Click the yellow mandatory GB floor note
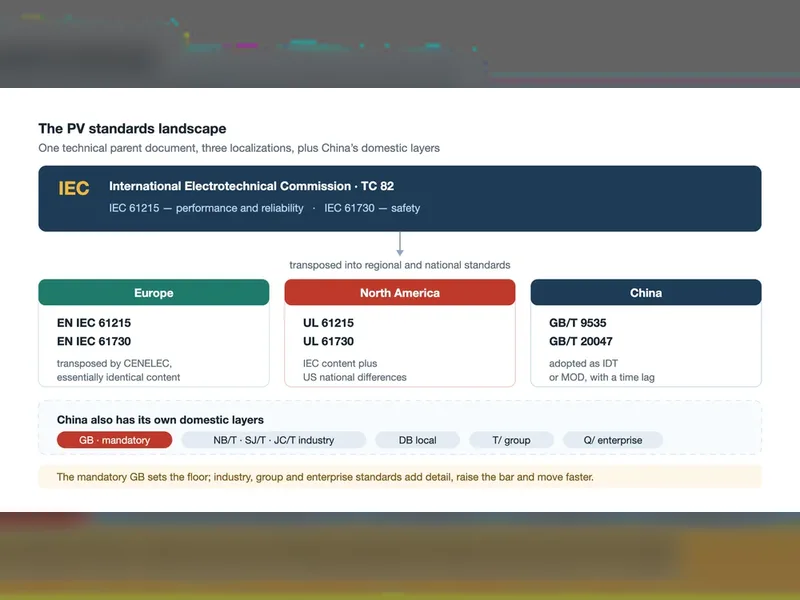Screen dimensions: 800x600 (x=400, y=477)
